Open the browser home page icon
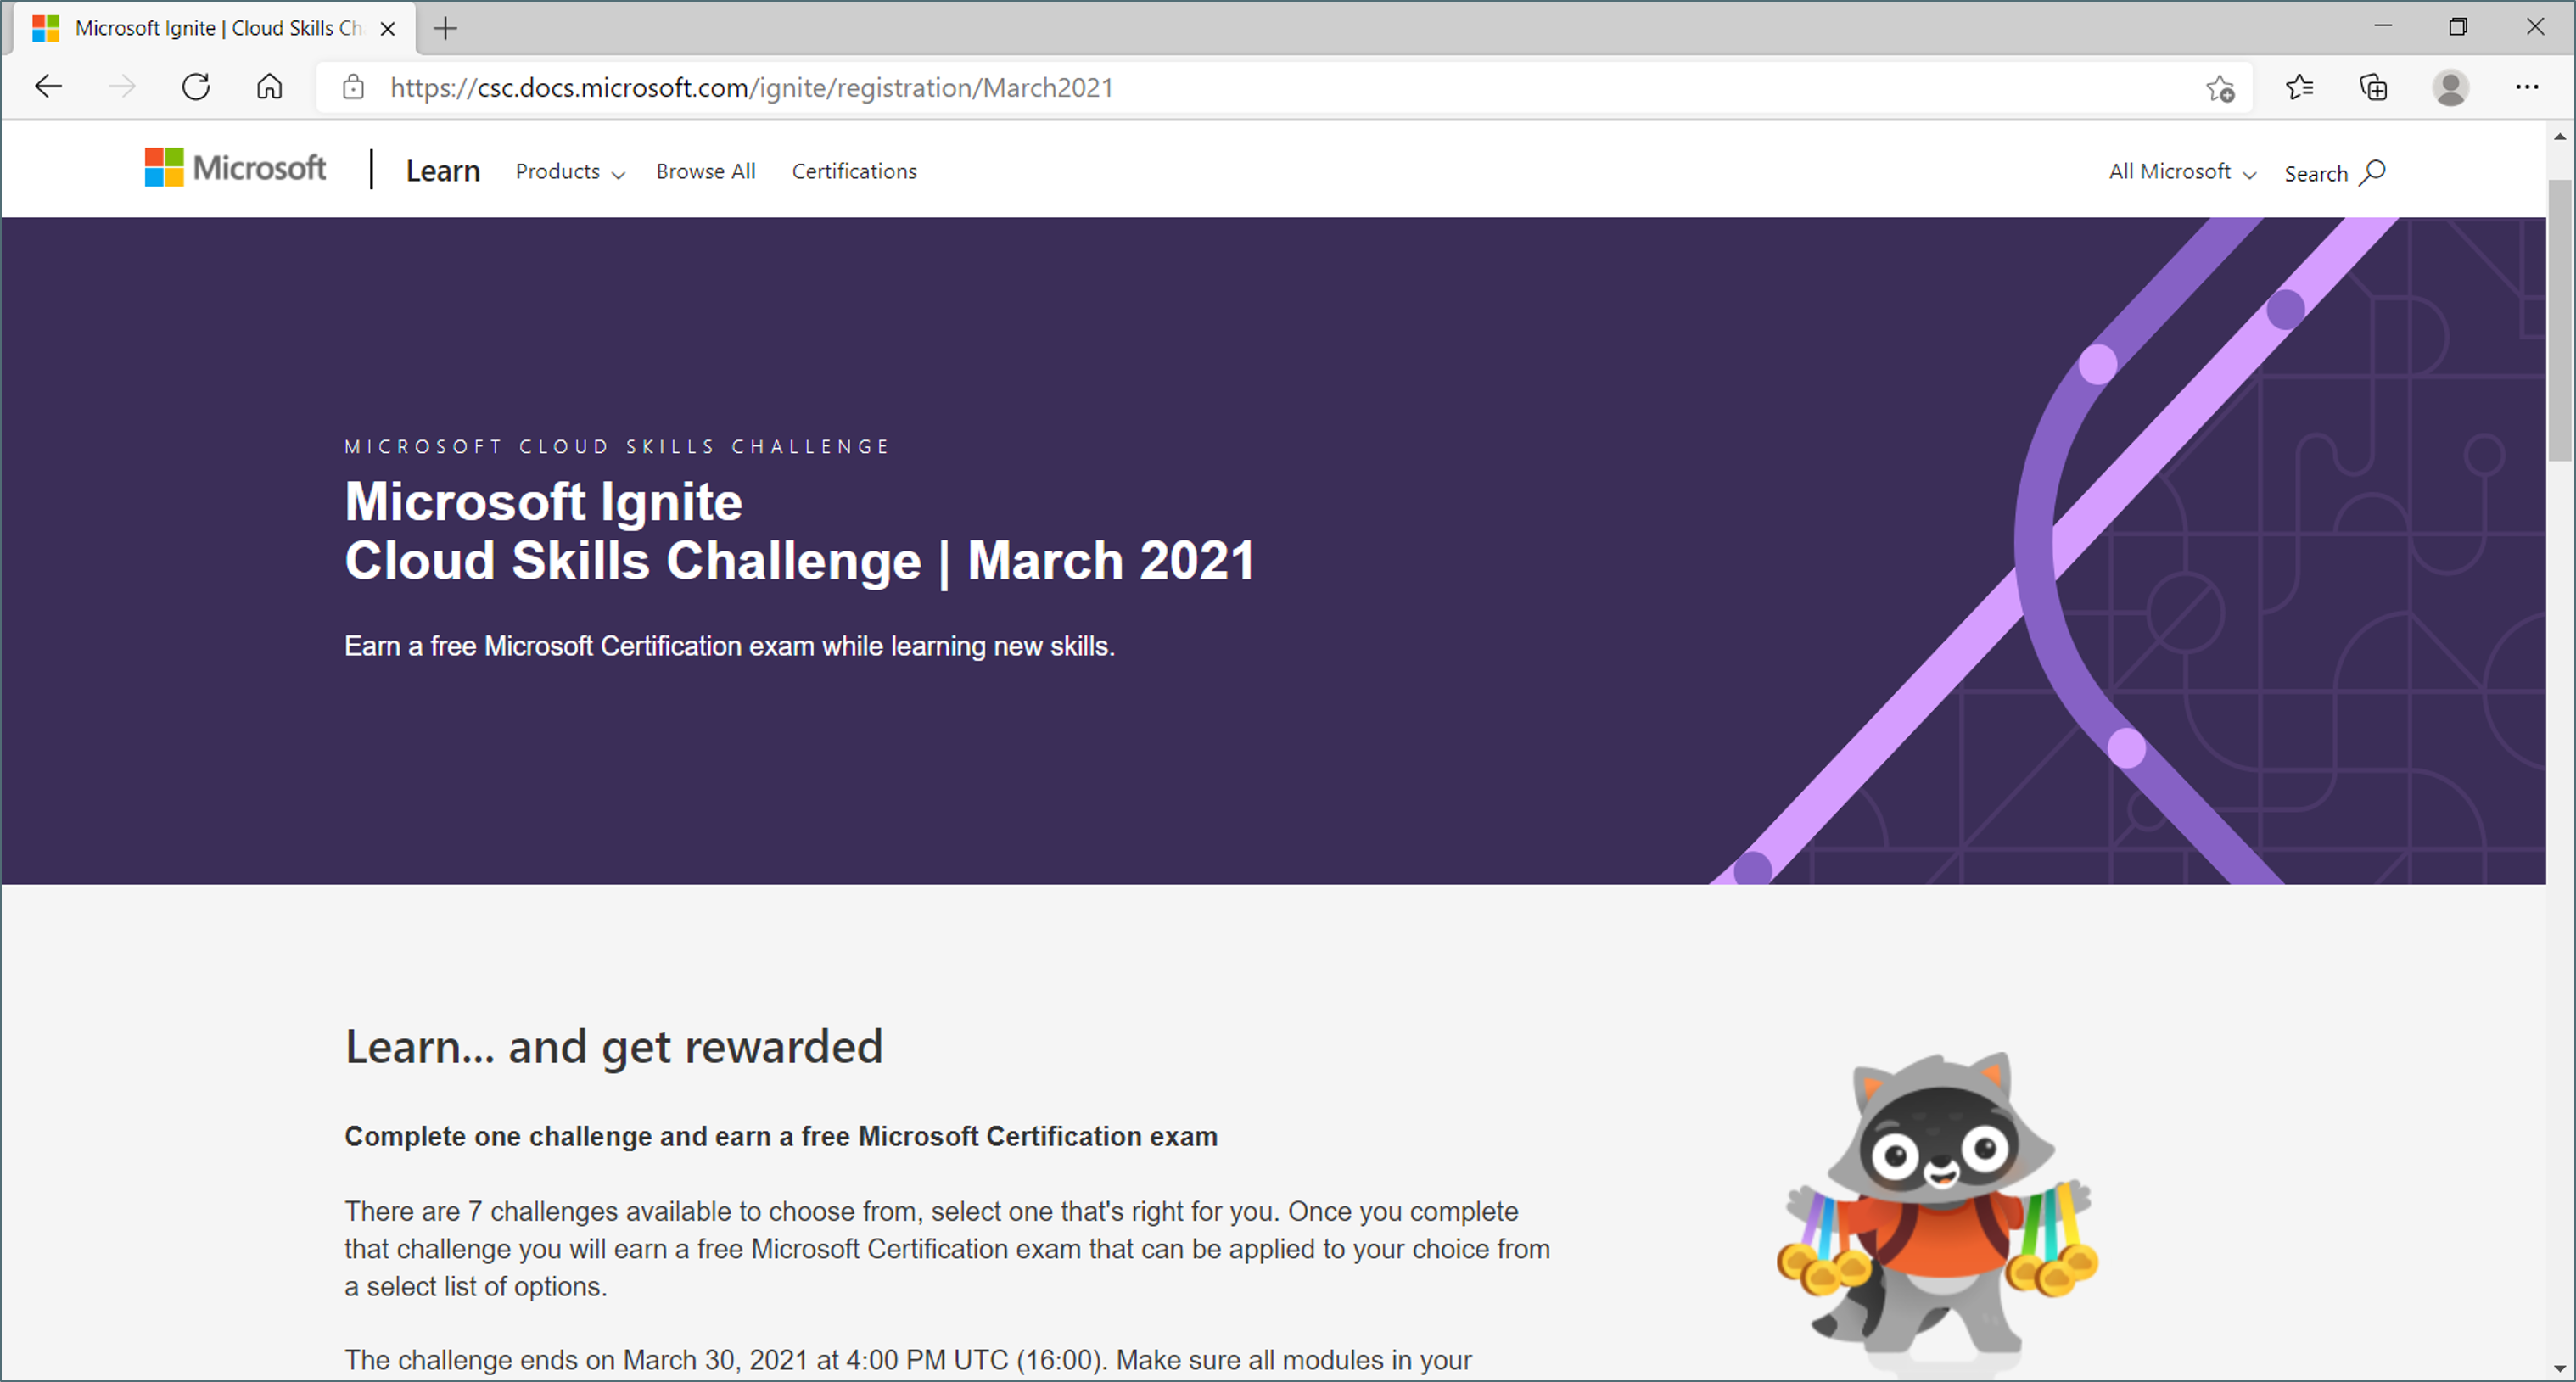The width and height of the screenshot is (2576, 1382). [269, 87]
